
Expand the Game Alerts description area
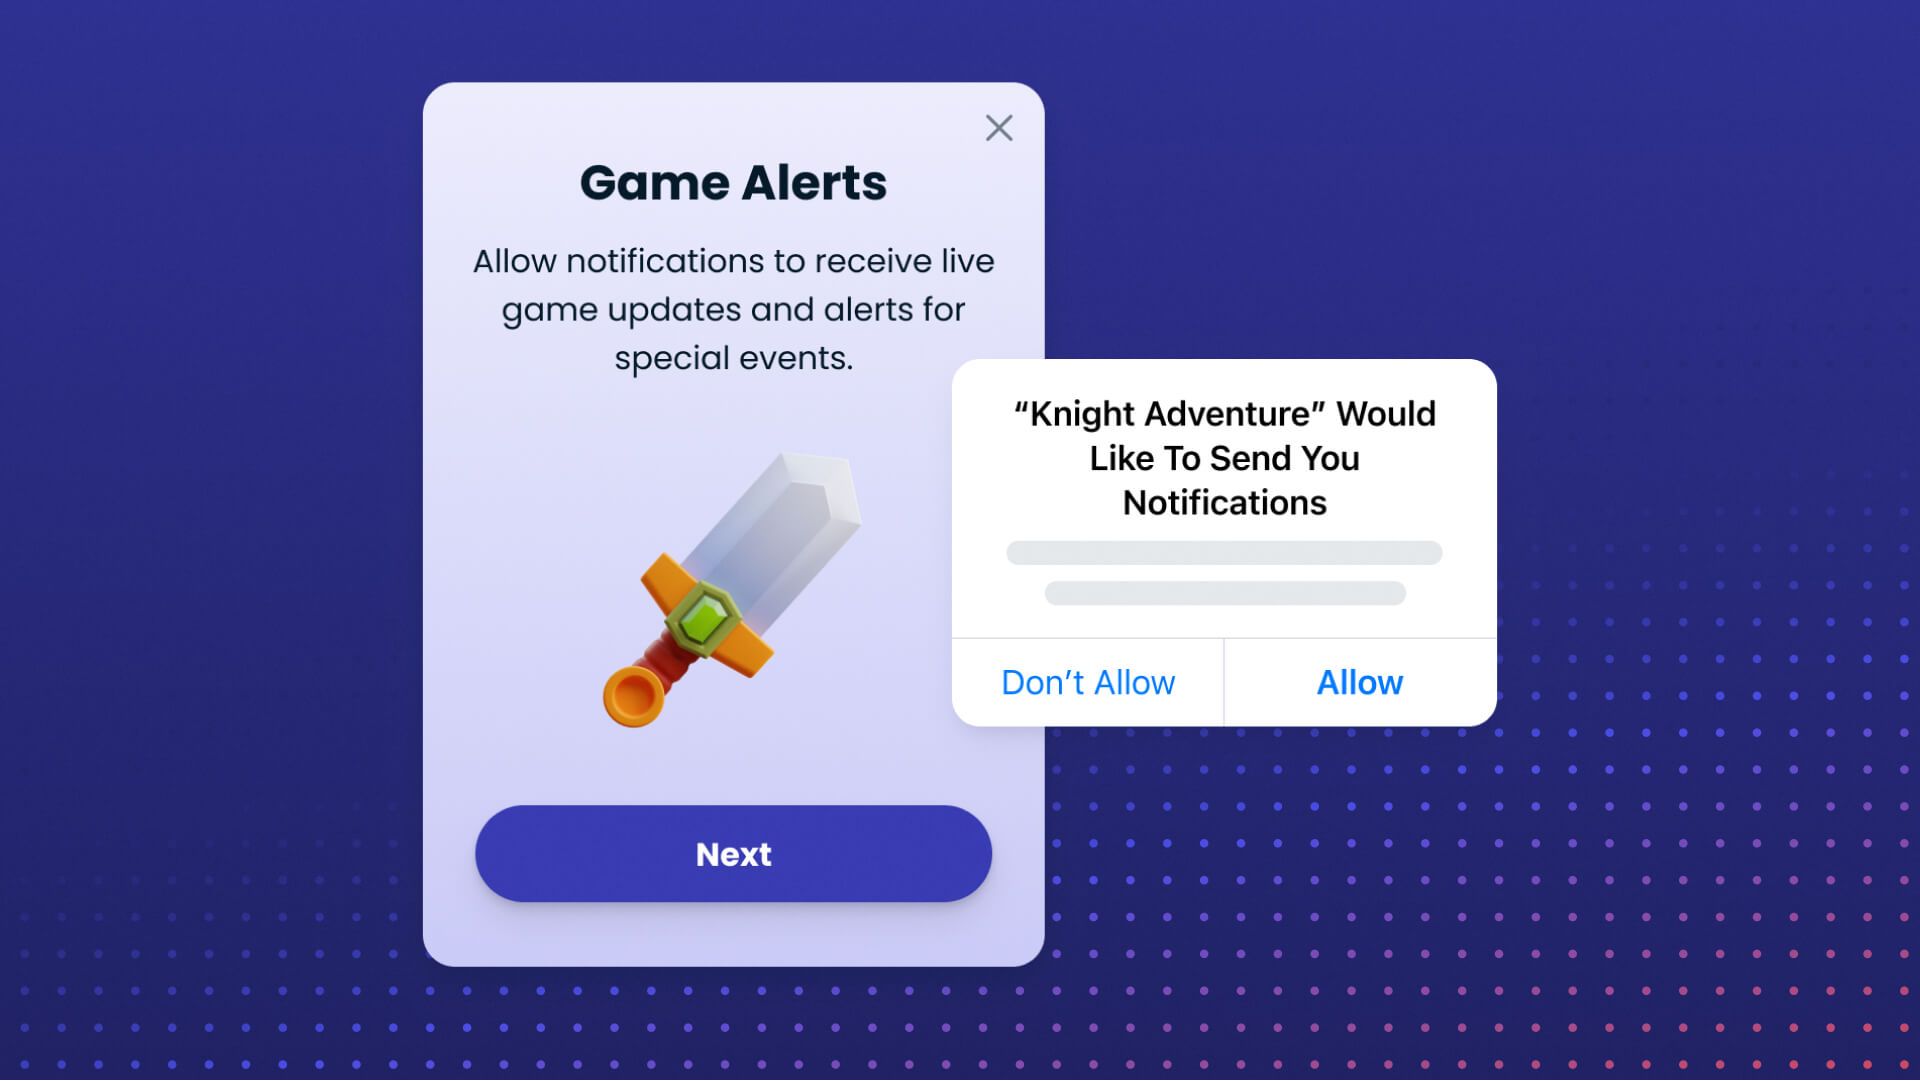click(733, 308)
